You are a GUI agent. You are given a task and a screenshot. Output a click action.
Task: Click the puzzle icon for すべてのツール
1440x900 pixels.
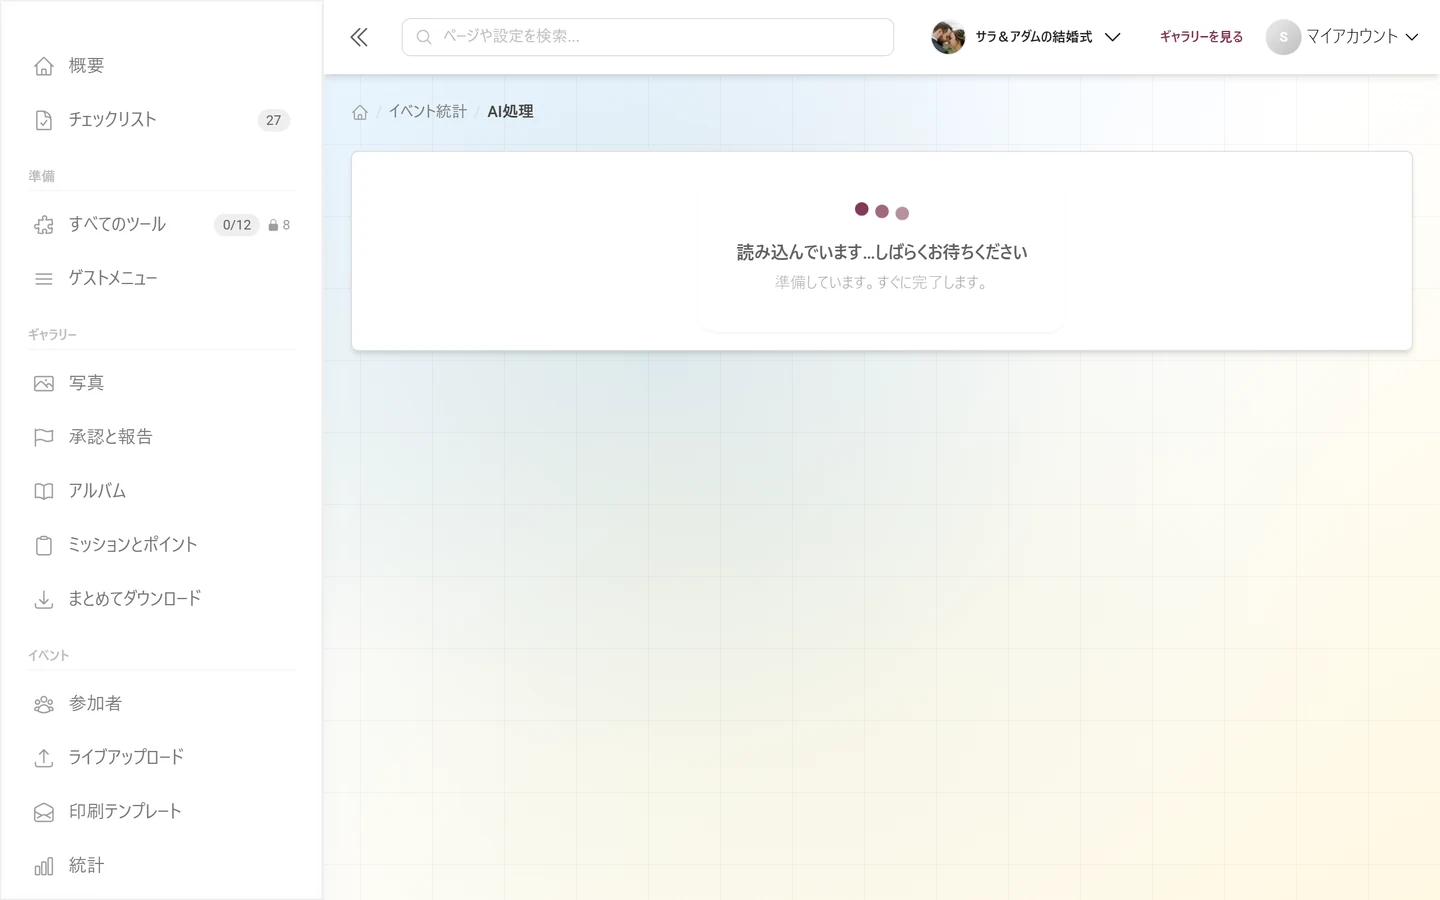click(44, 225)
